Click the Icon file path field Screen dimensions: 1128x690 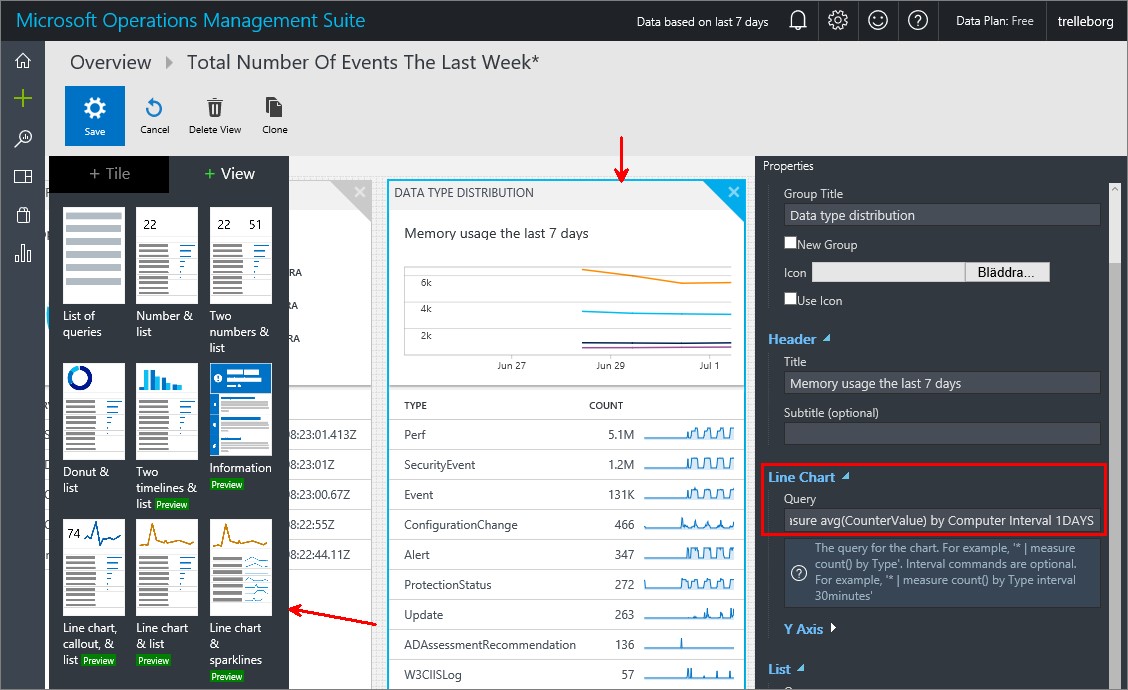tap(888, 272)
